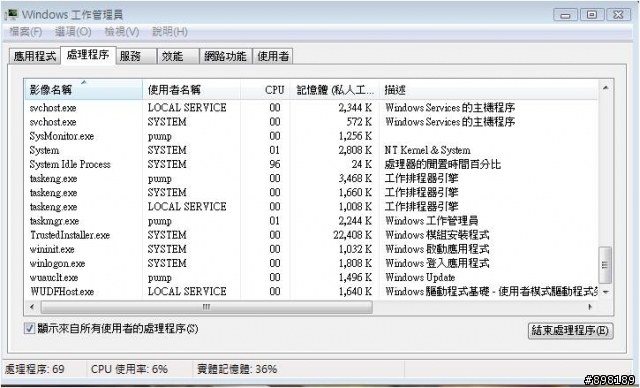Select the winlogon.exe process
The height and width of the screenshot is (388, 640).
(311, 263)
